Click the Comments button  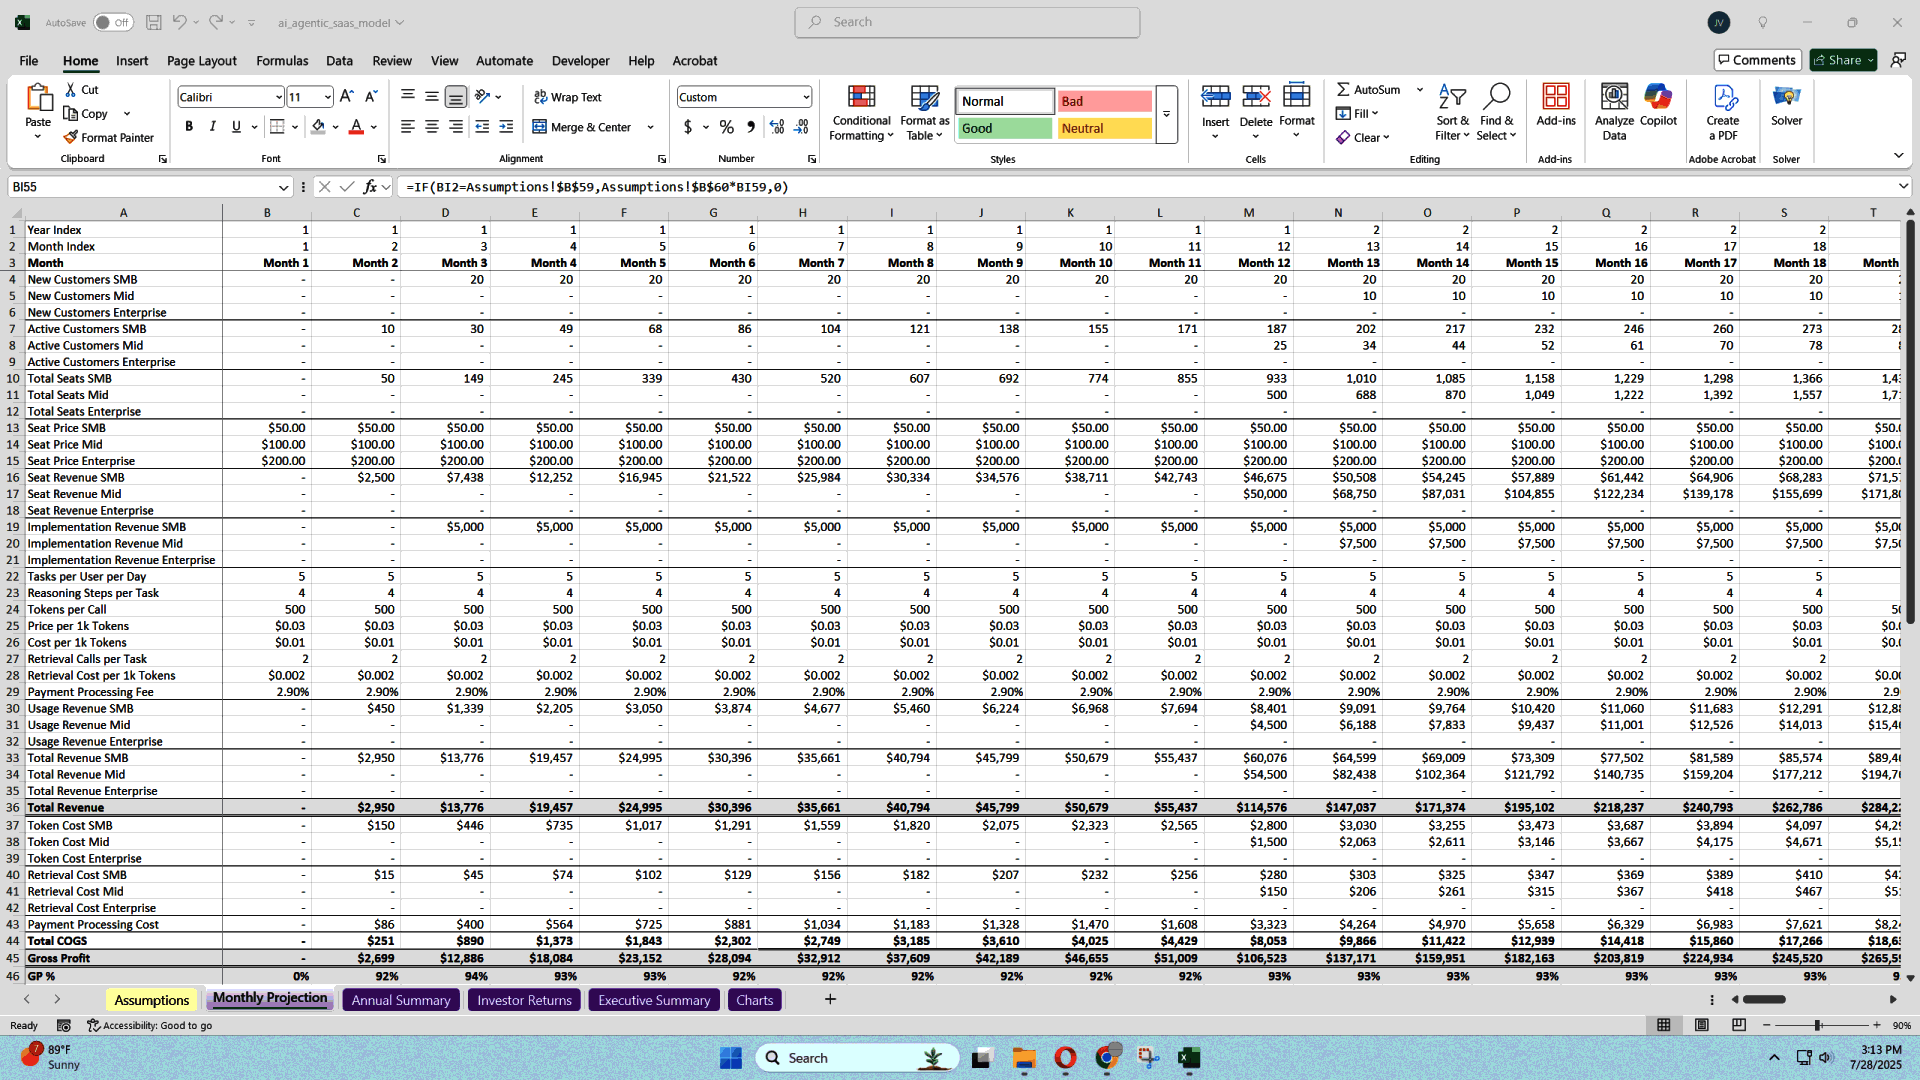(1757, 60)
